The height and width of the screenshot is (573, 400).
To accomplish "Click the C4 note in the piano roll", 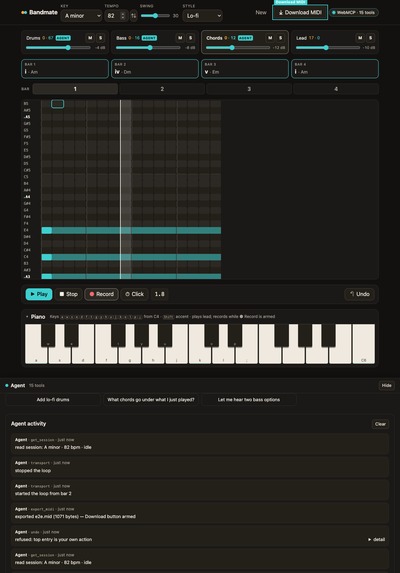I will click(131, 257).
